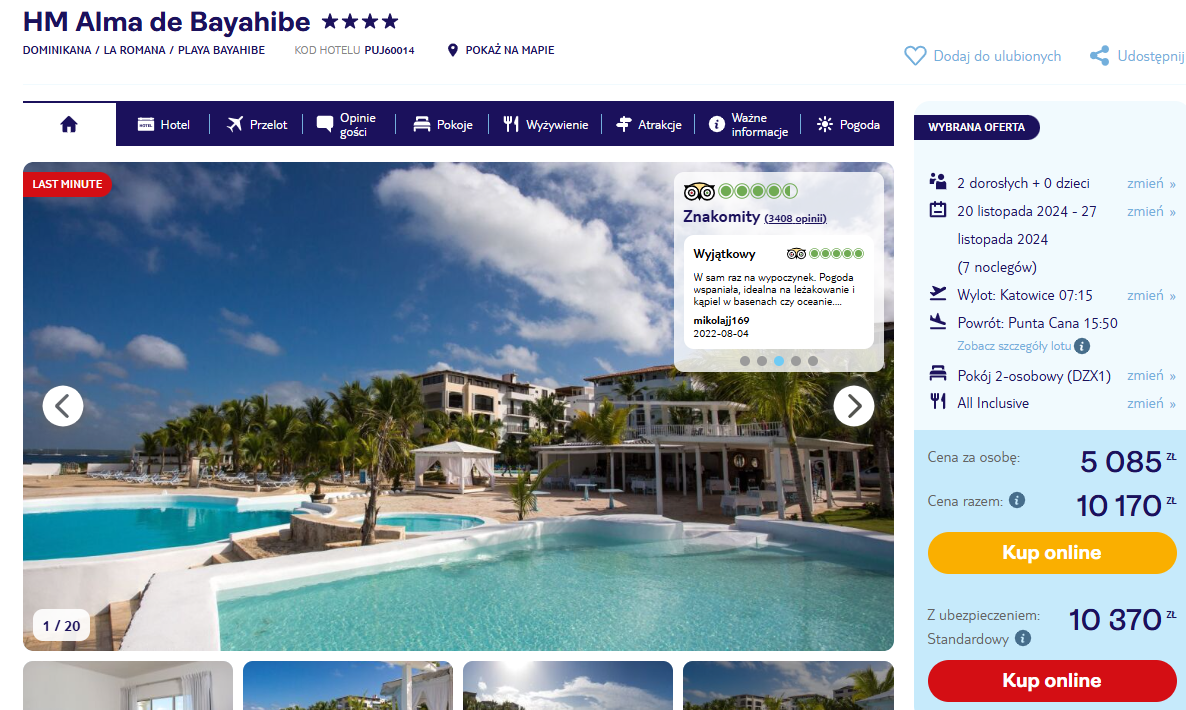Select the fourth review carousel dot

[796, 361]
